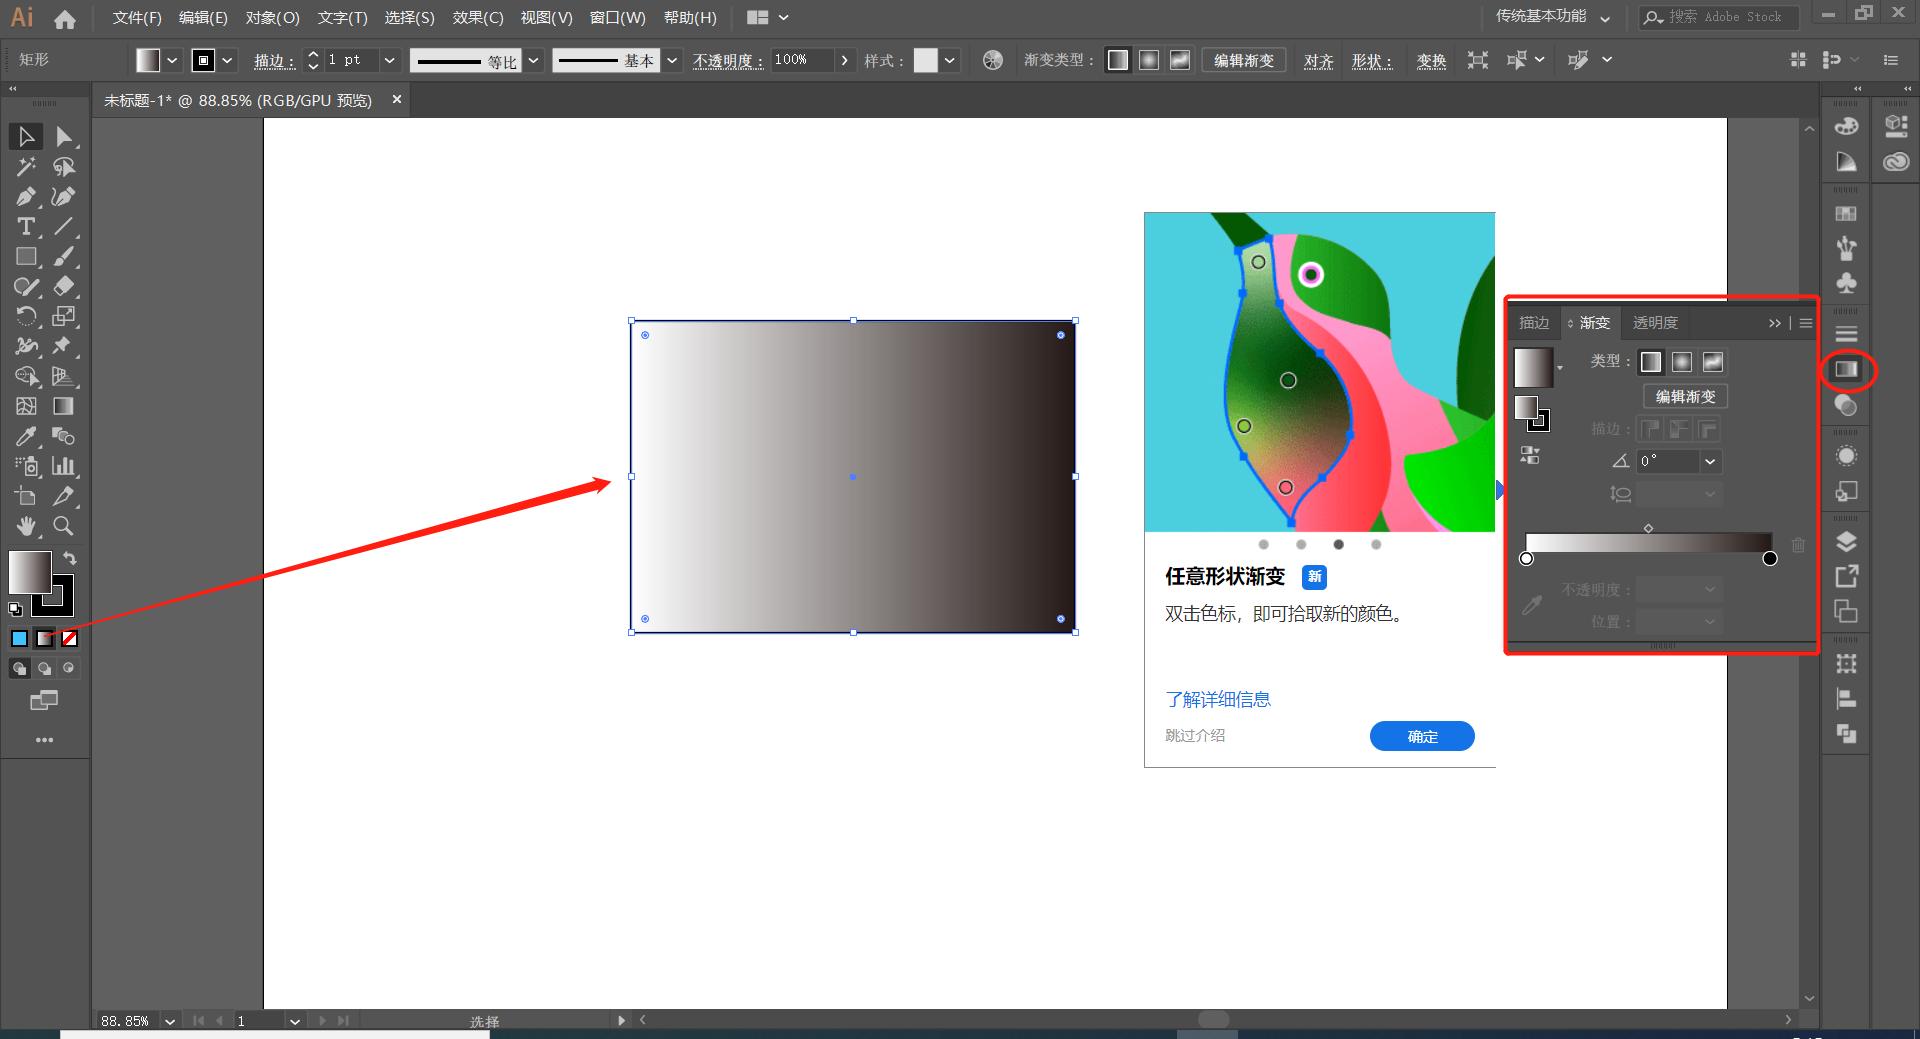Set fill to None using the slash swatch
The width and height of the screenshot is (1920, 1039).
[x=68, y=638]
